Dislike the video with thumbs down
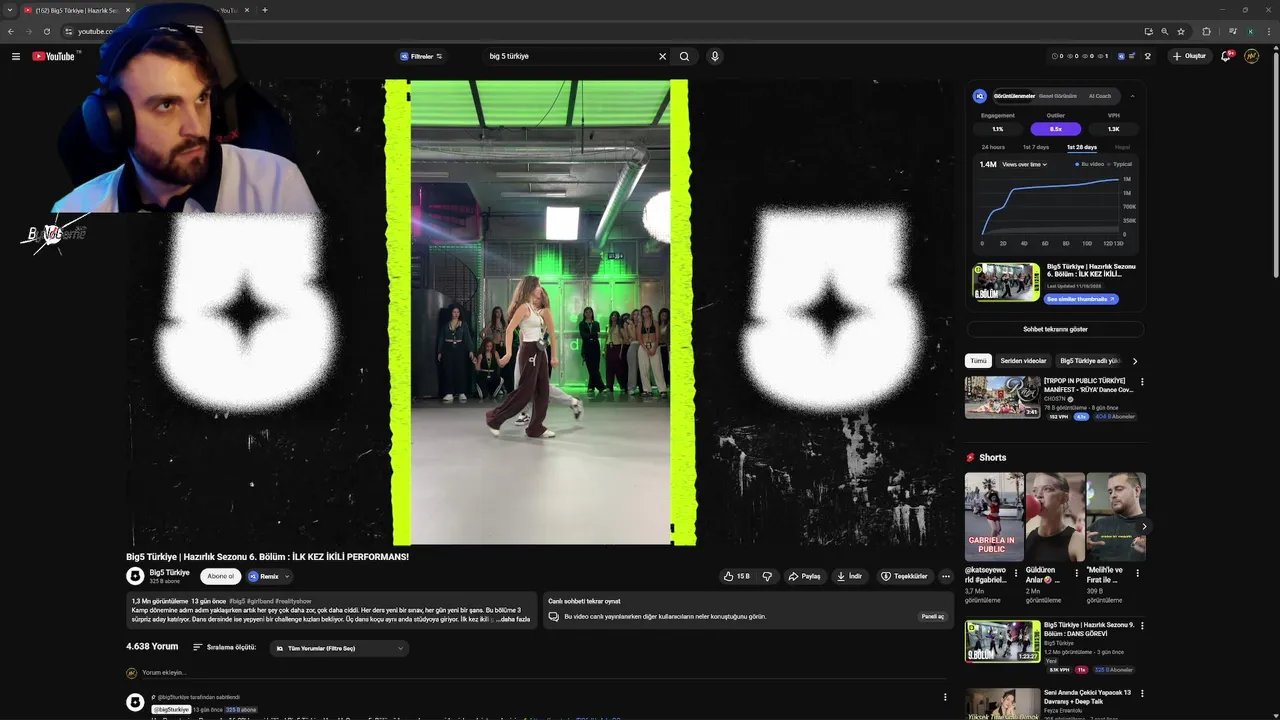1280x720 pixels. coord(767,576)
